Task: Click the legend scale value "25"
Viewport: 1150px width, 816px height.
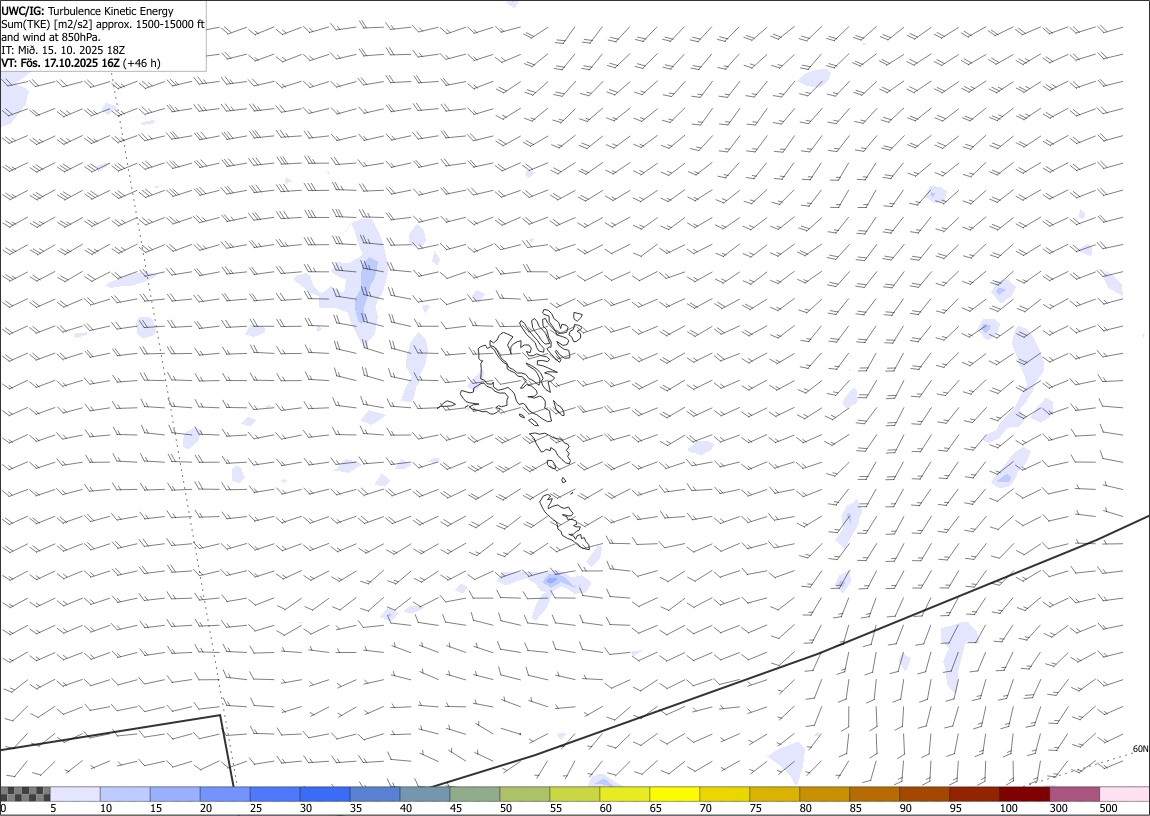Action: coord(256,808)
